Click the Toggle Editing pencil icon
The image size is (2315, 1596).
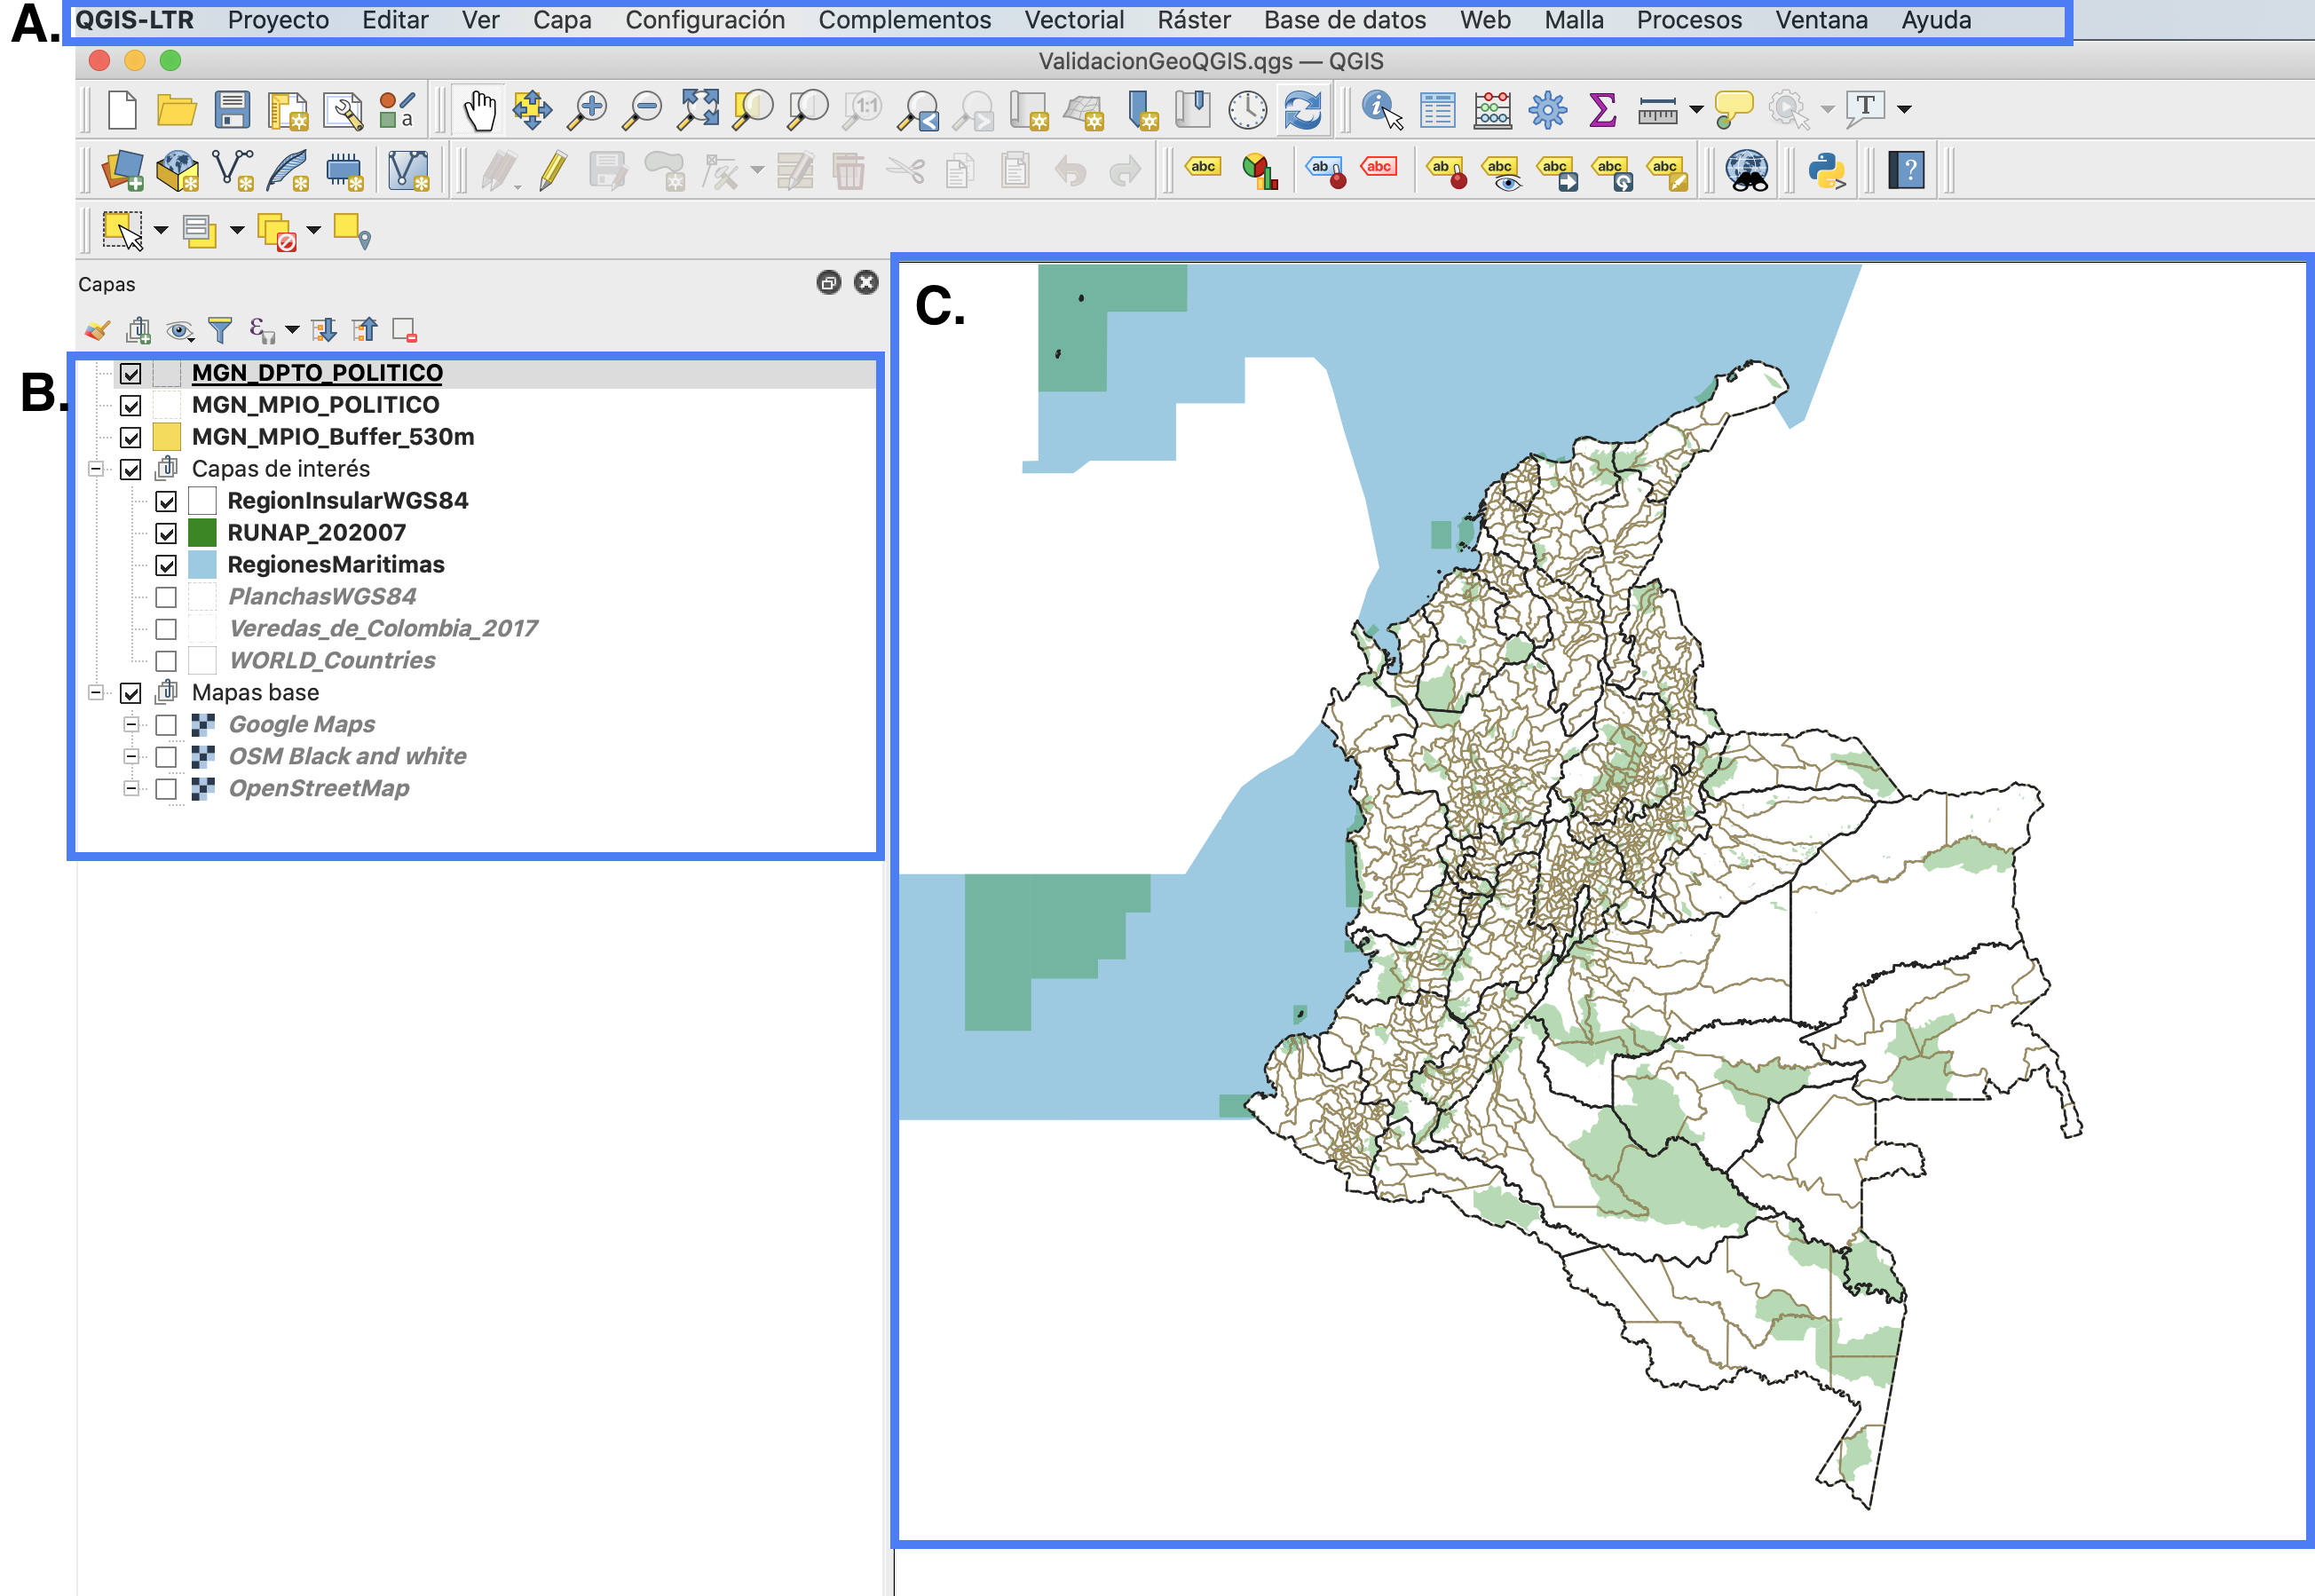[x=552, y=171]
